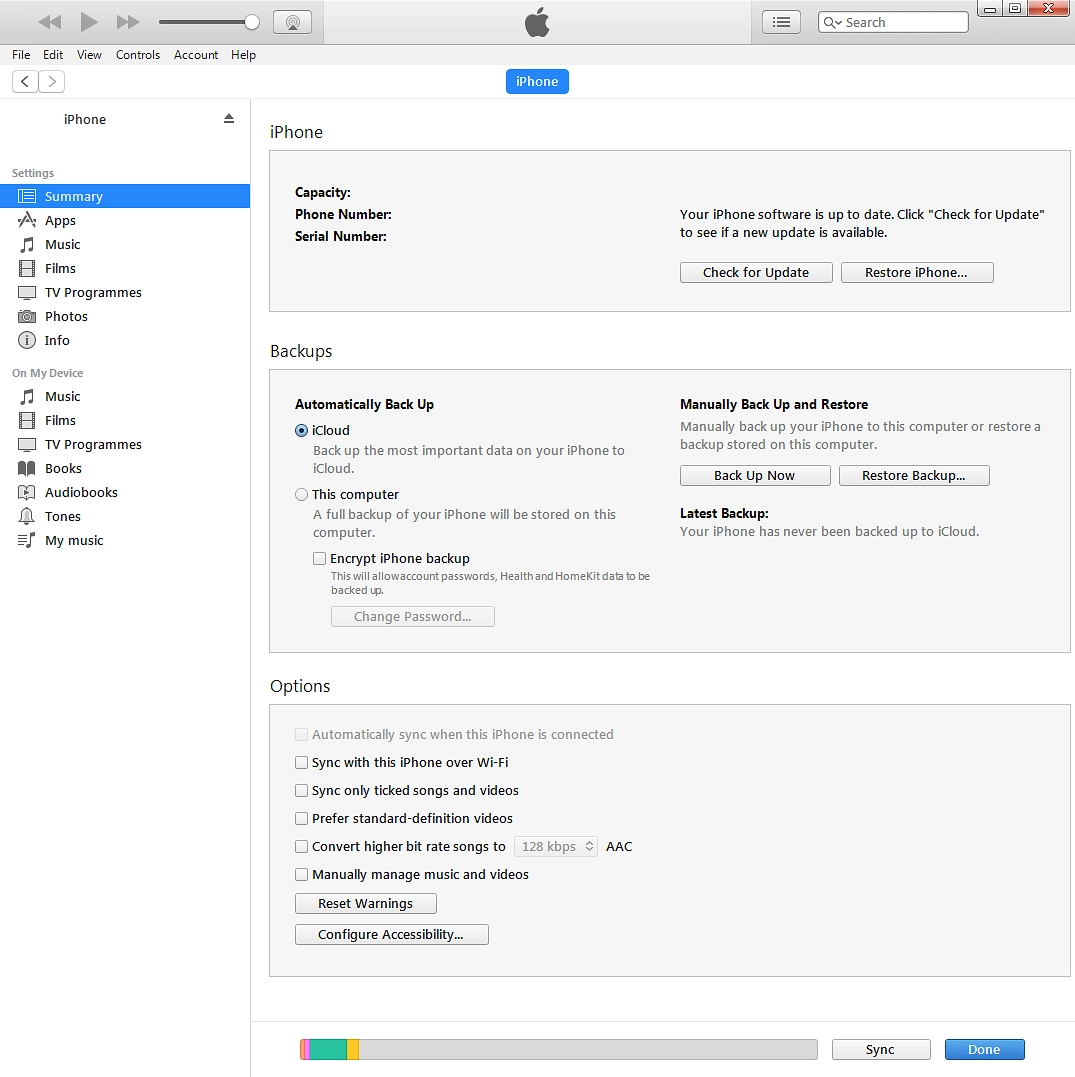This screenshot has height=1077, width=1075.
Task: Click the fast-forward icon
Action: (x=128, y=22)
